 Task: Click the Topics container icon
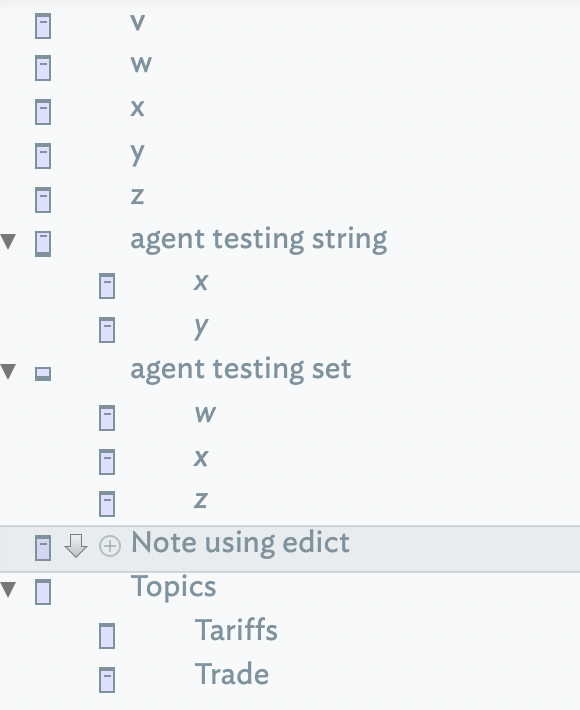click(43, 592)
